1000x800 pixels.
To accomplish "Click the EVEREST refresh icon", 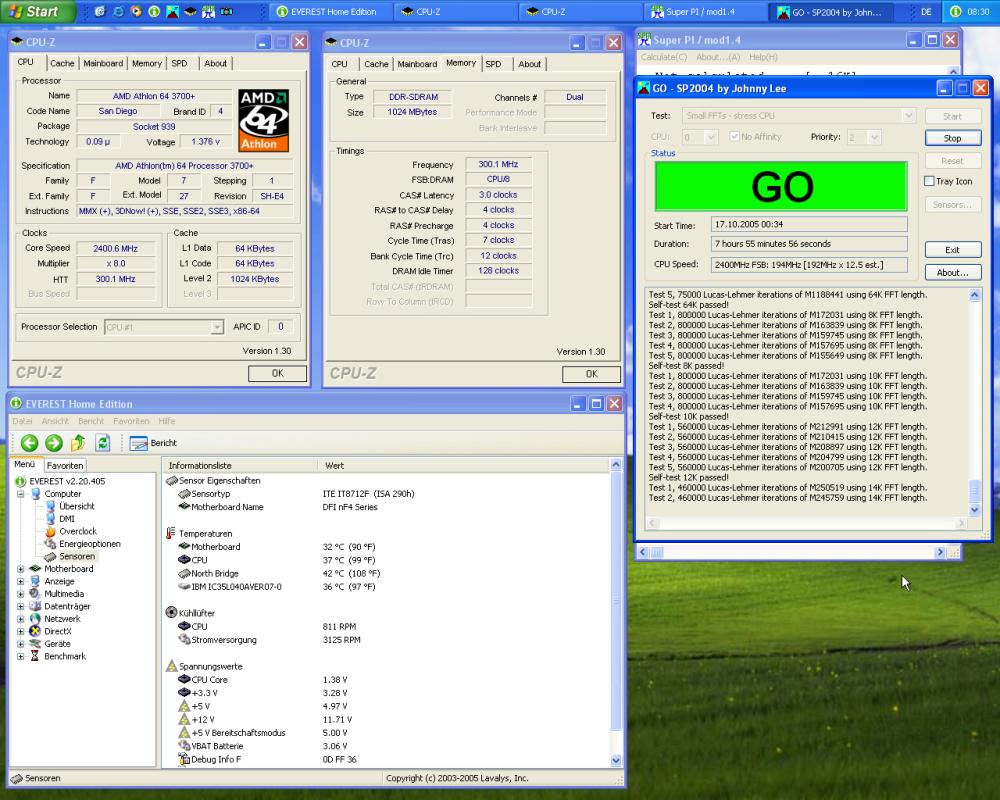I will click(x=103, y=443).
